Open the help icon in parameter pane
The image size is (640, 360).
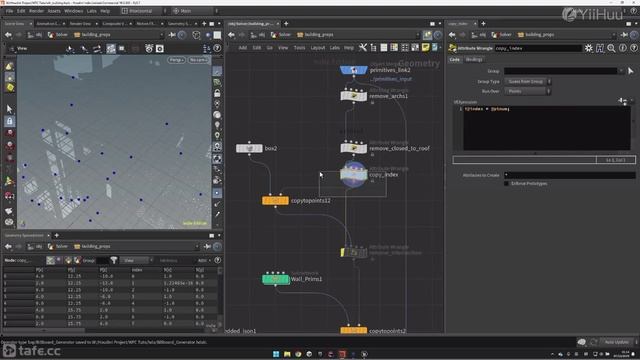coord(634,48)
